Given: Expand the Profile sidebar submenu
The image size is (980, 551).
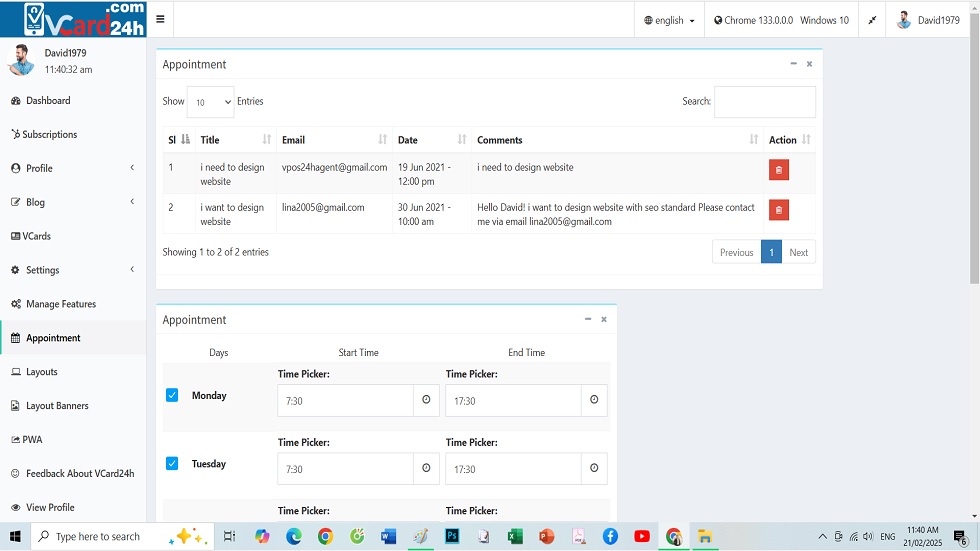Looking at the screenshot, I should pyautogui.click(x=72, y=168).
